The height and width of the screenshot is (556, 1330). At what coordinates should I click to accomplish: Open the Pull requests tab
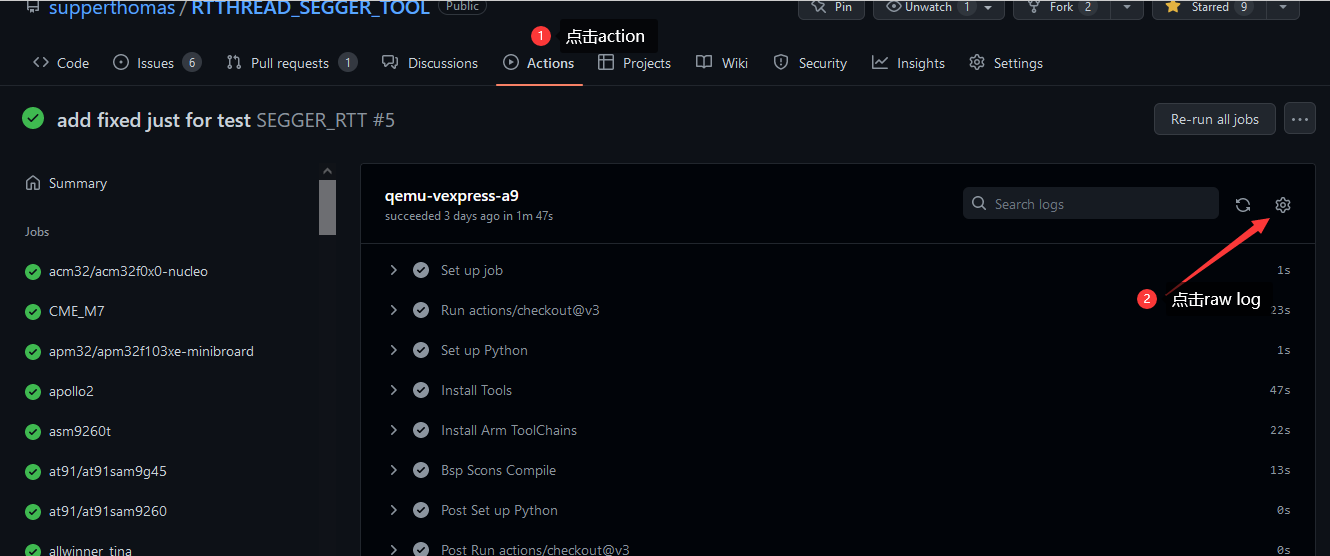tap(291, 63)
